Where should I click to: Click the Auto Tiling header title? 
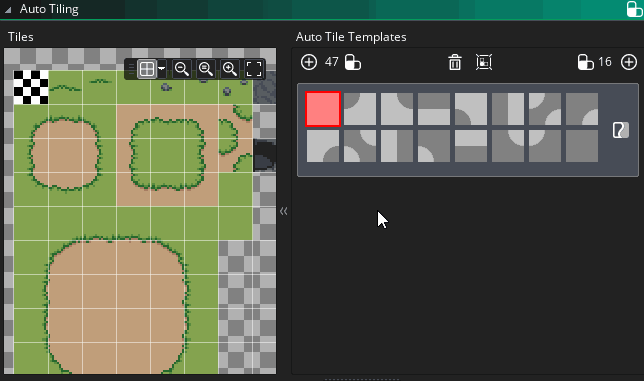[x=49, y=9]
